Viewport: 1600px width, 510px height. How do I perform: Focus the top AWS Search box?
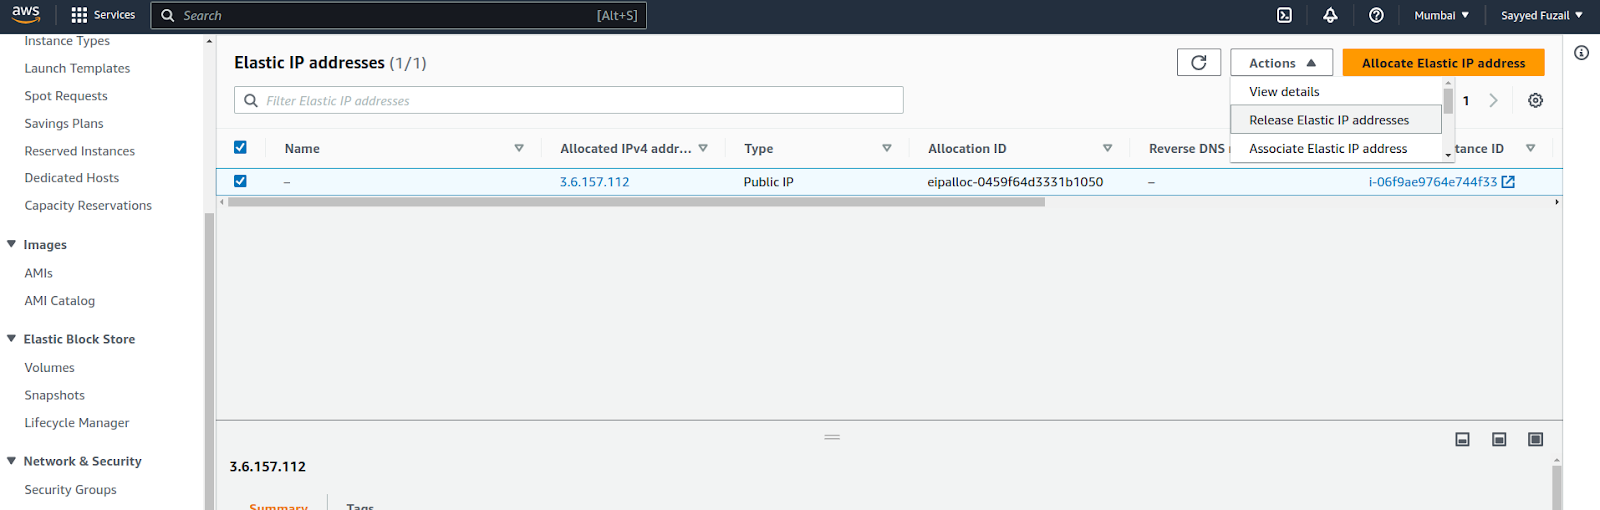[x=398, y=15]
